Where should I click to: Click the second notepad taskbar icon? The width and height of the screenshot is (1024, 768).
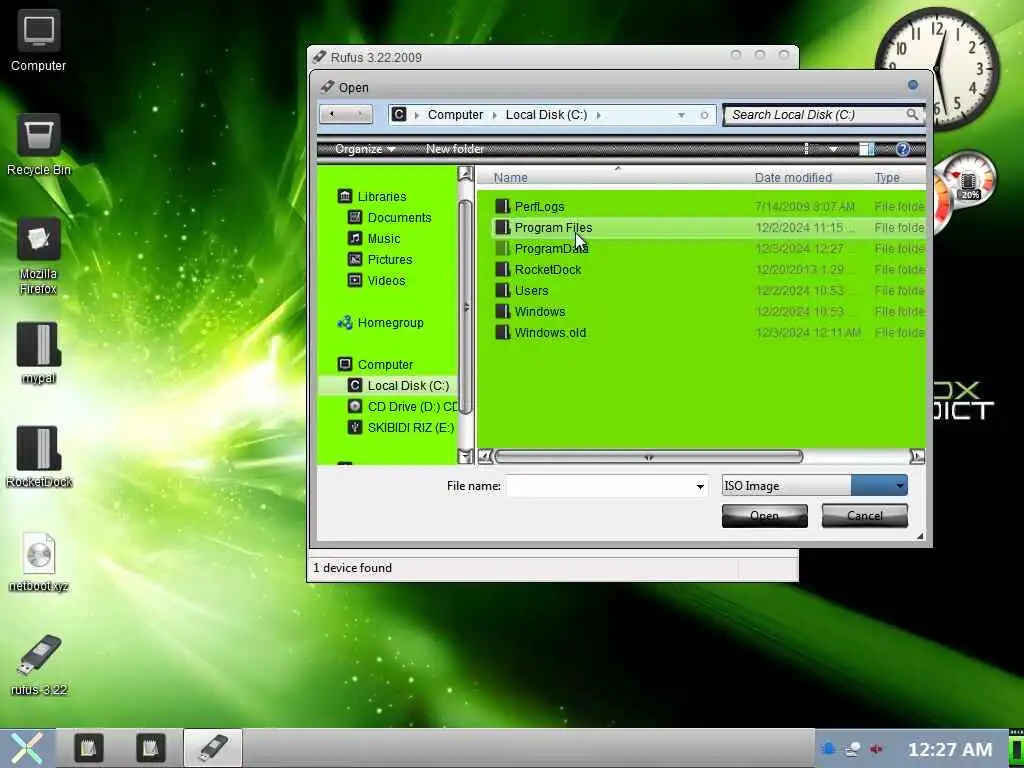point(150,748)
